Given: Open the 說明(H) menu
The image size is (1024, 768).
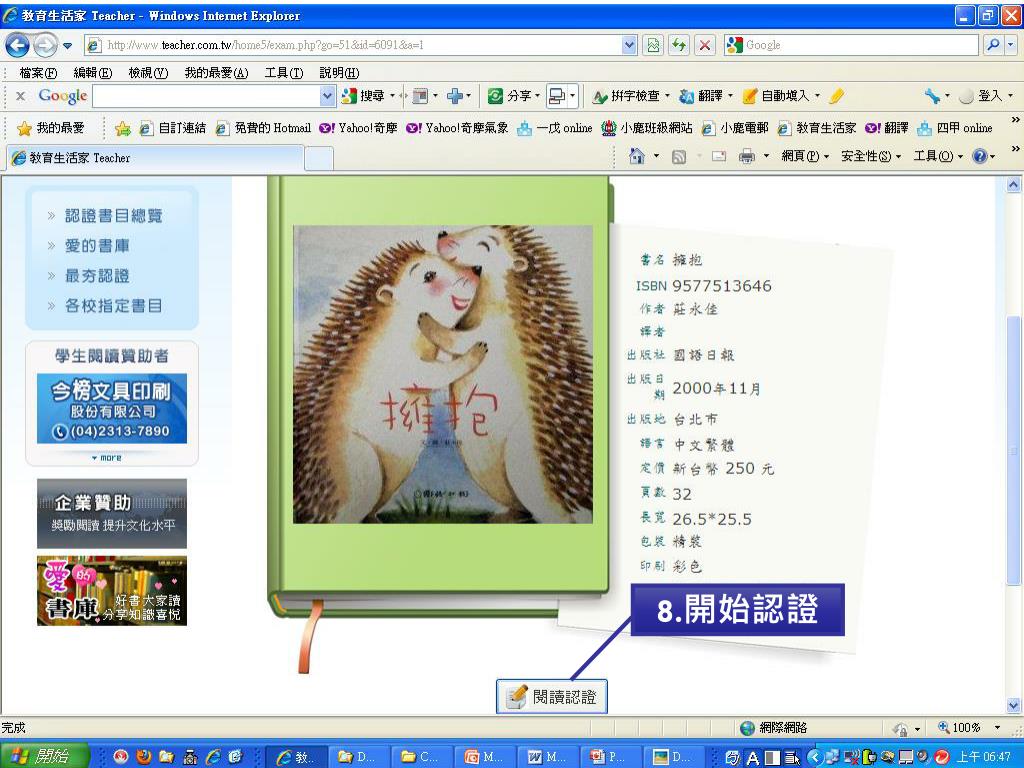Looking at the screenshot, I should 339,72.
